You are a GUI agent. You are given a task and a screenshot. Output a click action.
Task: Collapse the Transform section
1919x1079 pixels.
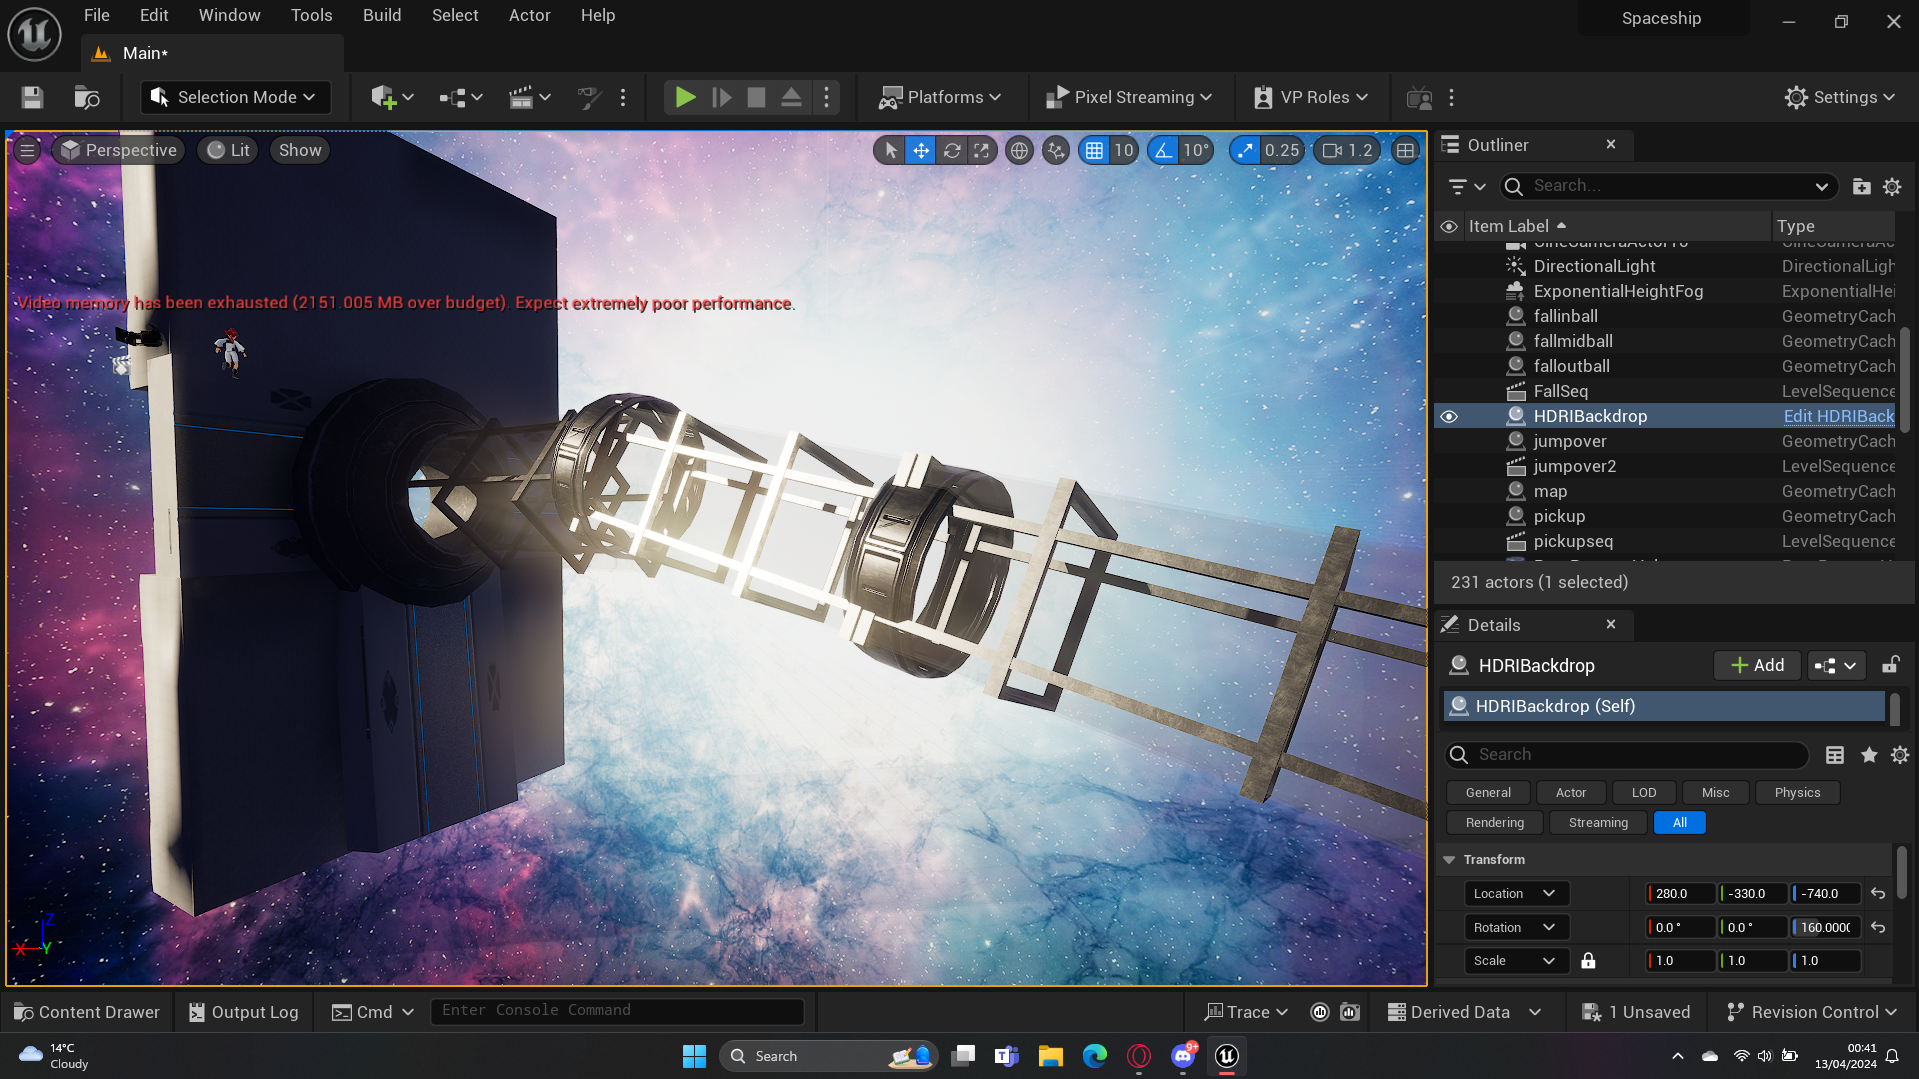(1449, 860)
